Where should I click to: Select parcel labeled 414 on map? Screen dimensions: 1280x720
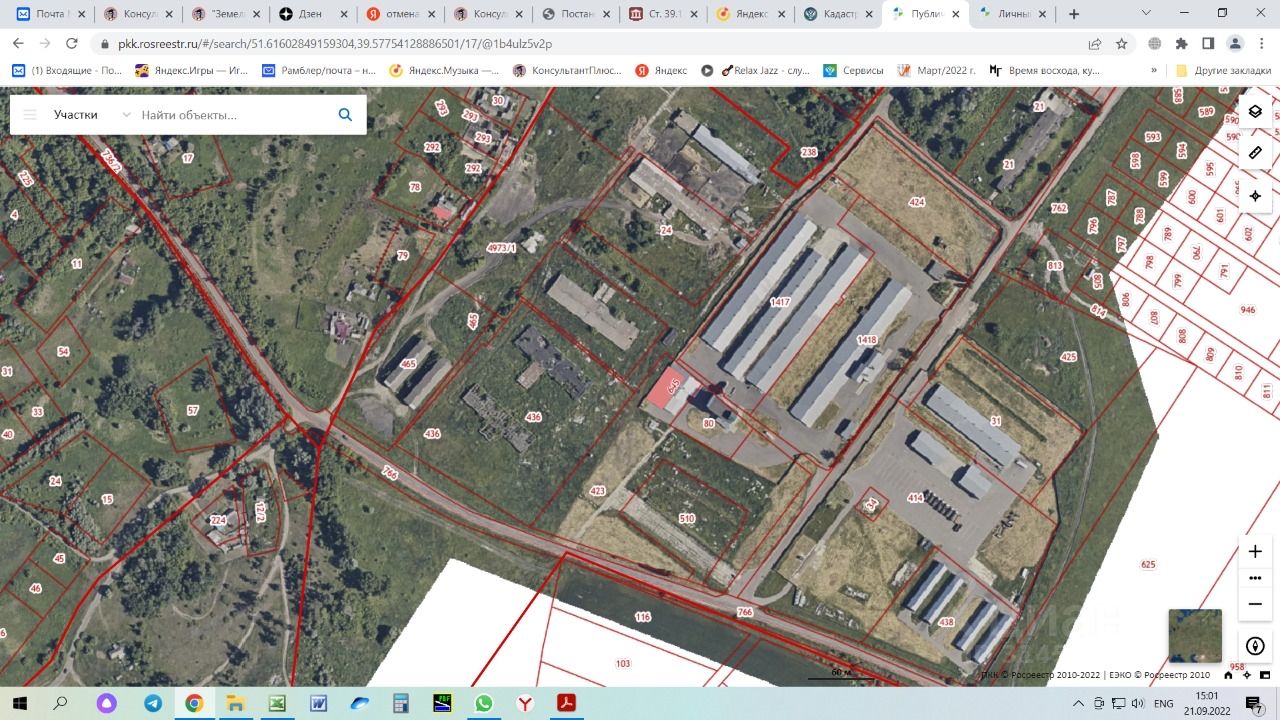point(914,497)
